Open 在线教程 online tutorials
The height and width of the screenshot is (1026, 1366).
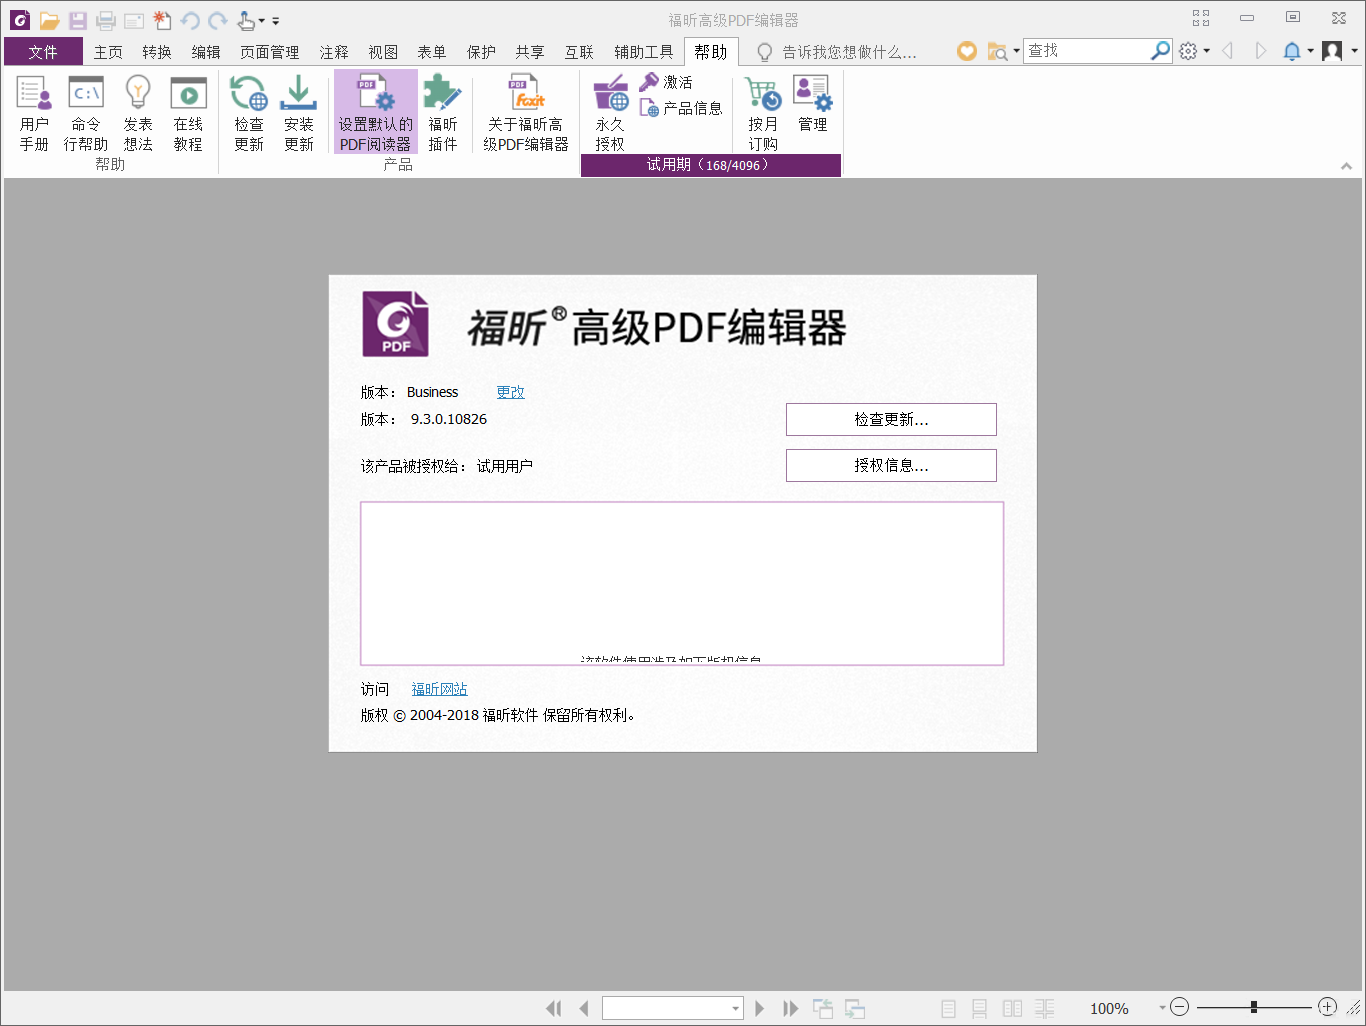click(x=188, y=114)
